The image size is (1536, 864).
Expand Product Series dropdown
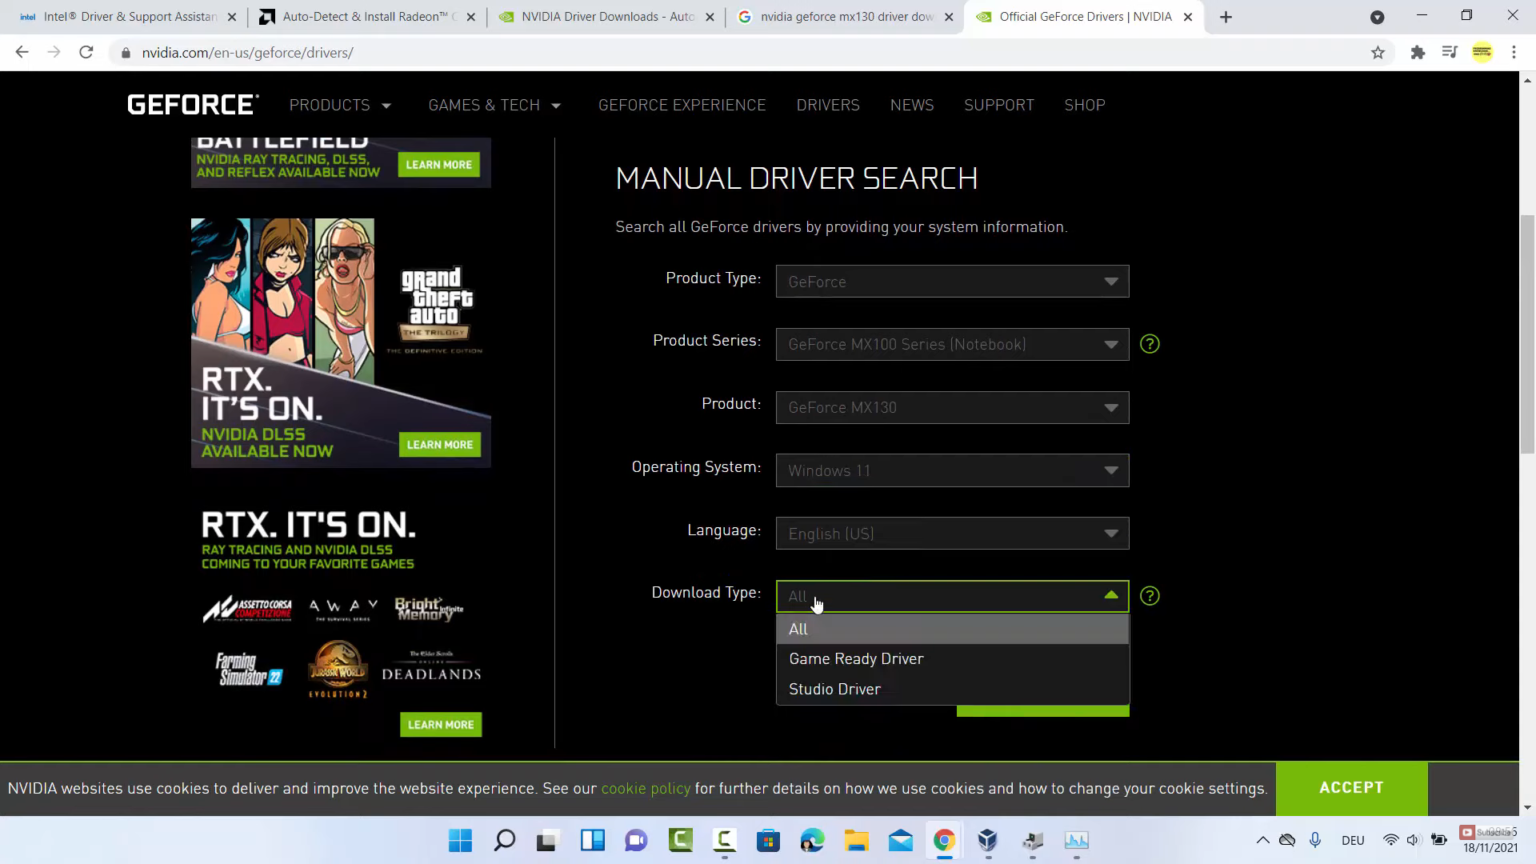click(x=952, y=344)
